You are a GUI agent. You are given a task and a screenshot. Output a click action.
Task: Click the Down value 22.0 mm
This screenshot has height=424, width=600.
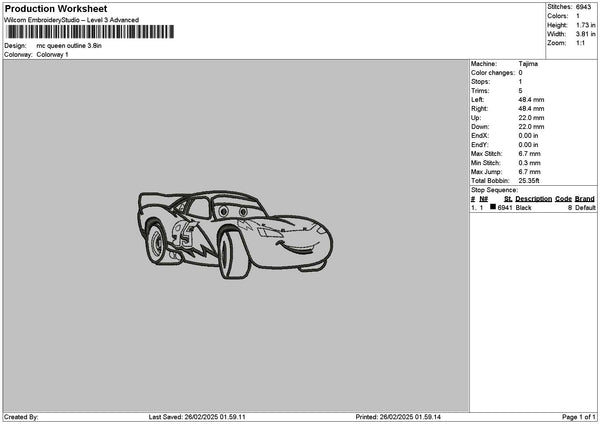click(531, 127)
